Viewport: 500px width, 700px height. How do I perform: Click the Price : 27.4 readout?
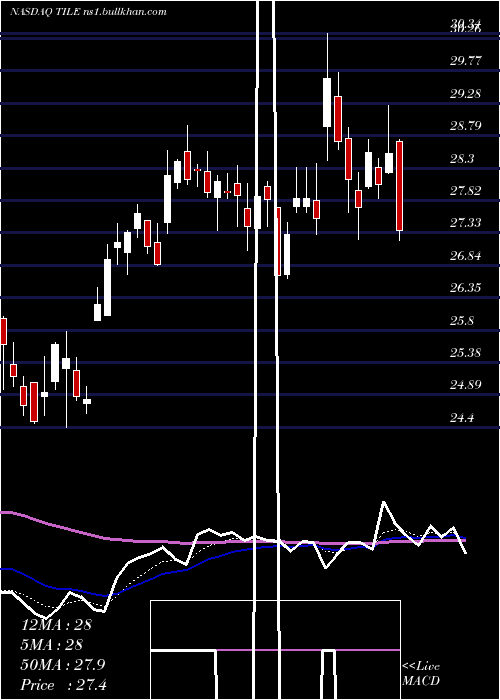click(x=63, y=685)
